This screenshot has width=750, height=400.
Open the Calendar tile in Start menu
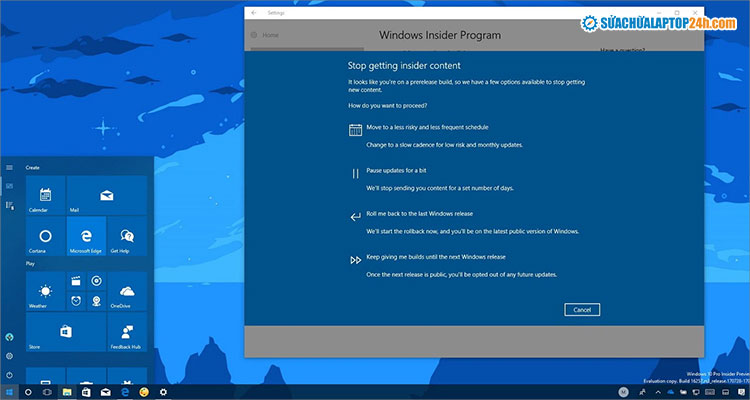[45, 195]
